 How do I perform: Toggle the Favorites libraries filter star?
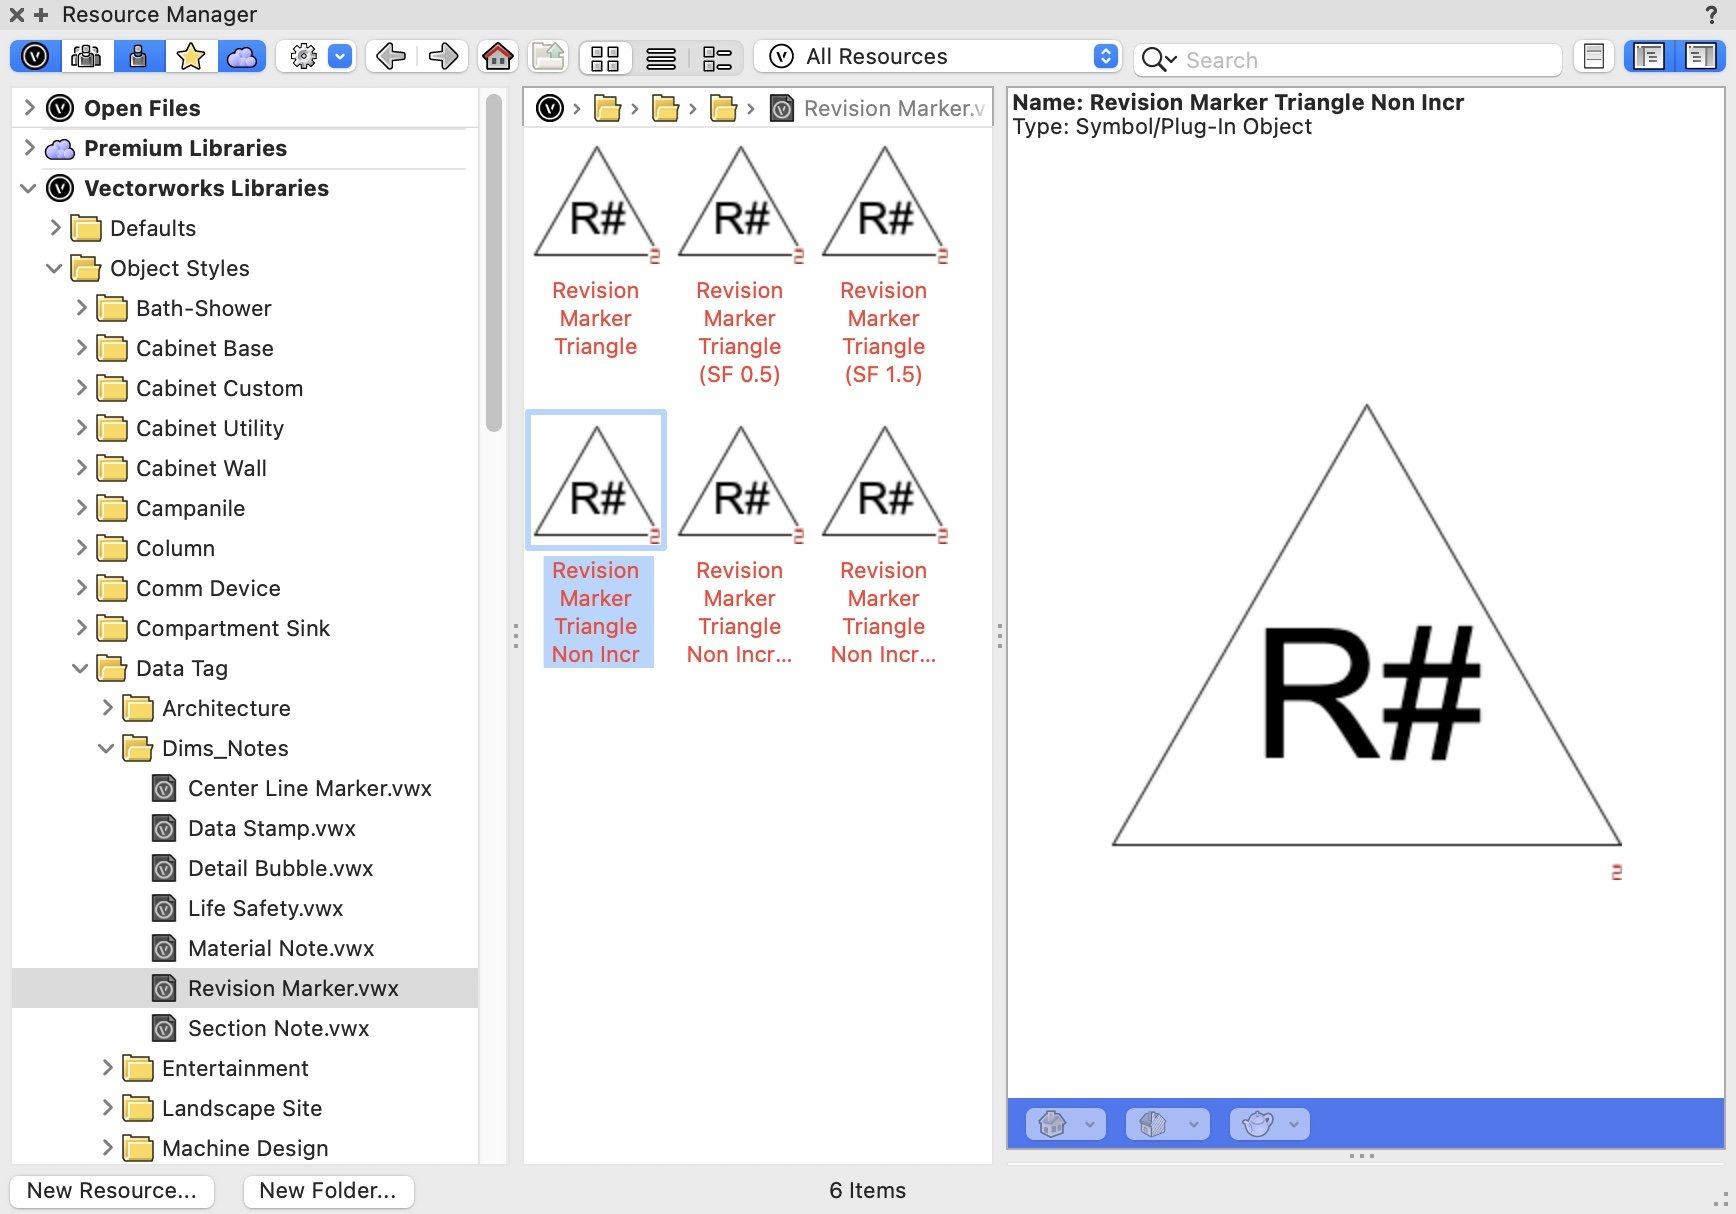click(191, 57)
